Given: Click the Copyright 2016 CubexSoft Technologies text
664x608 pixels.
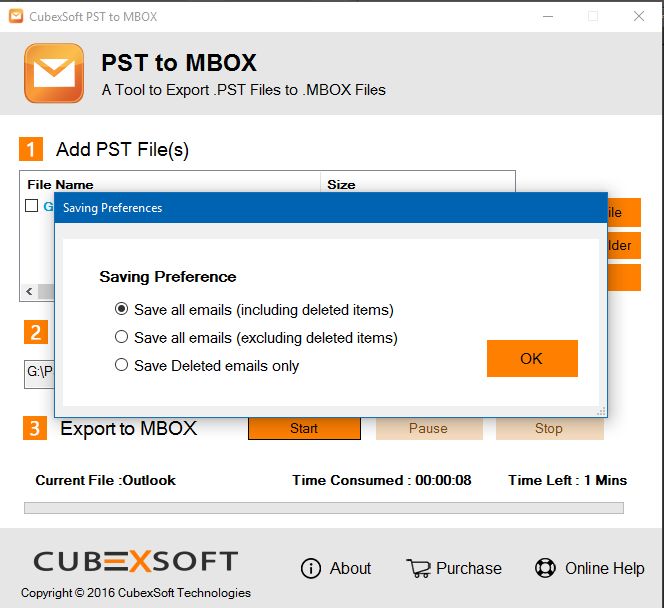Looking at the screenshot, I should [x=136, y=593].
